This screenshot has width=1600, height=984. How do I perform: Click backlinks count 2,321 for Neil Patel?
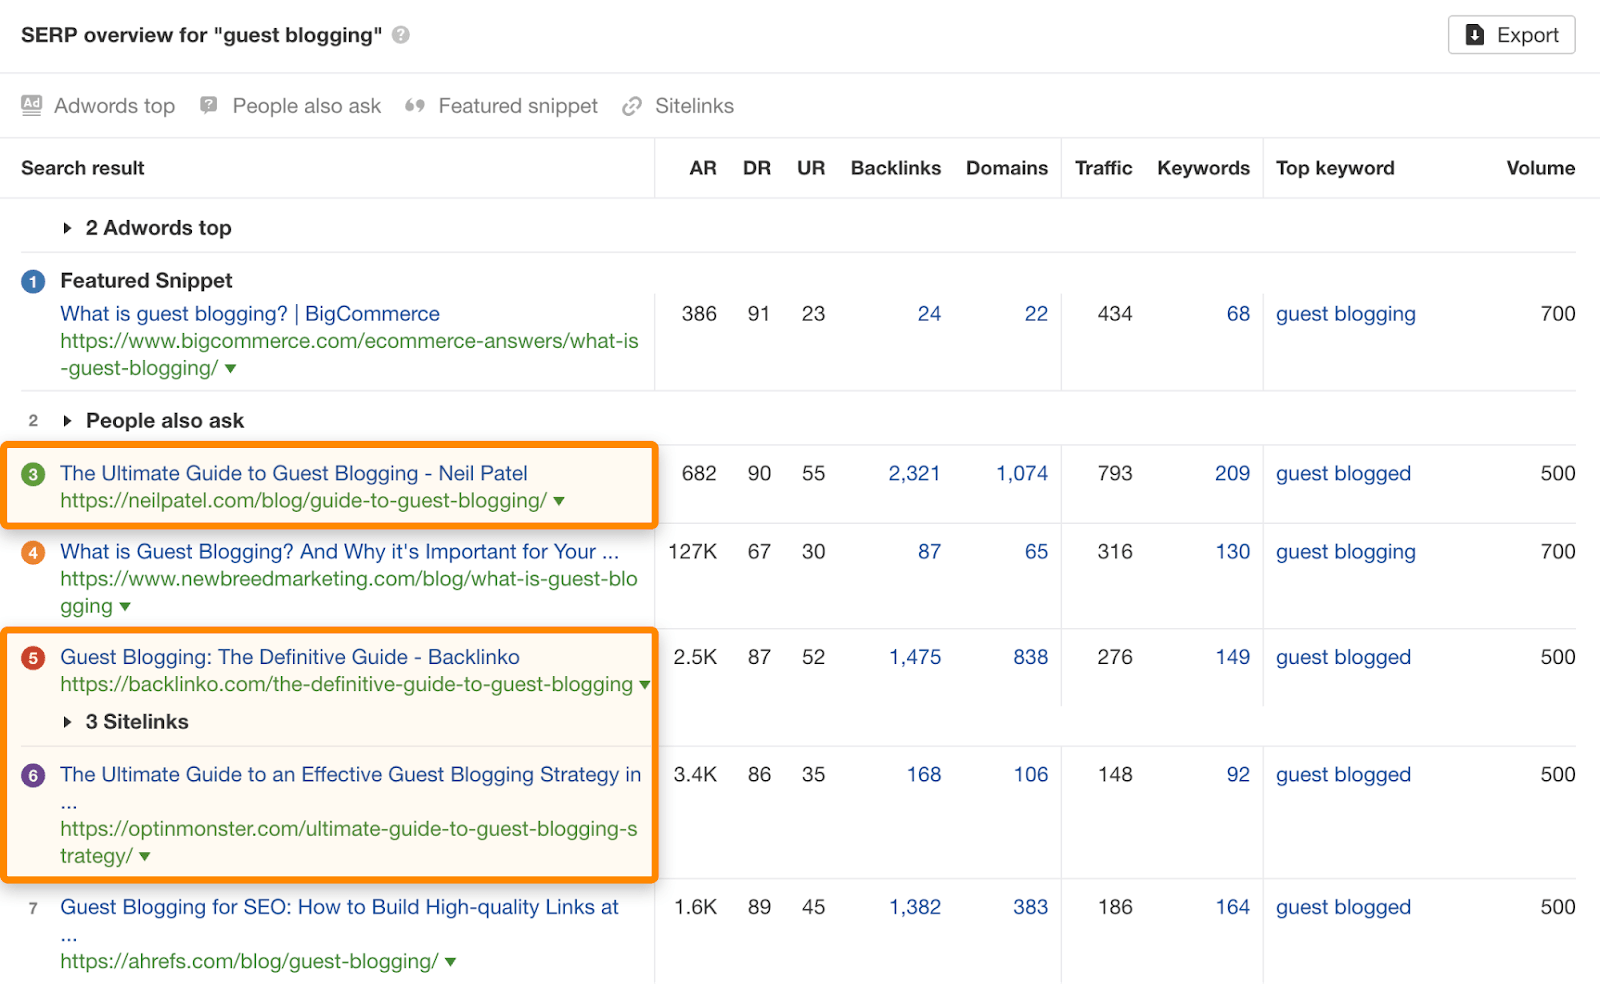tap(914, 473)
